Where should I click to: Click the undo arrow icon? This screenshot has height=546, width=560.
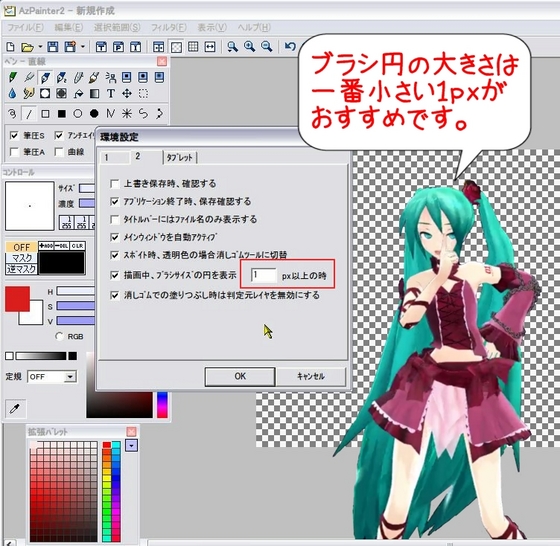pos(290,46)
